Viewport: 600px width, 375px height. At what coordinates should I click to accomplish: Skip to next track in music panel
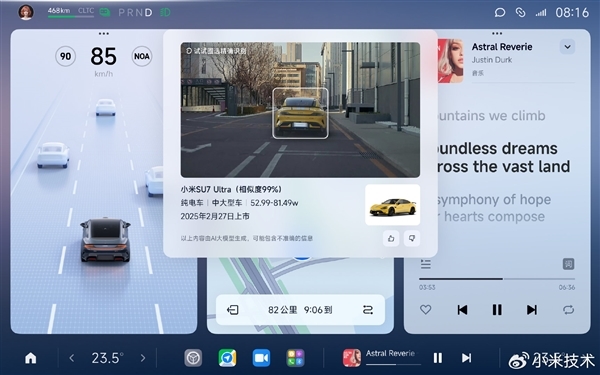[x=532, y=310]
